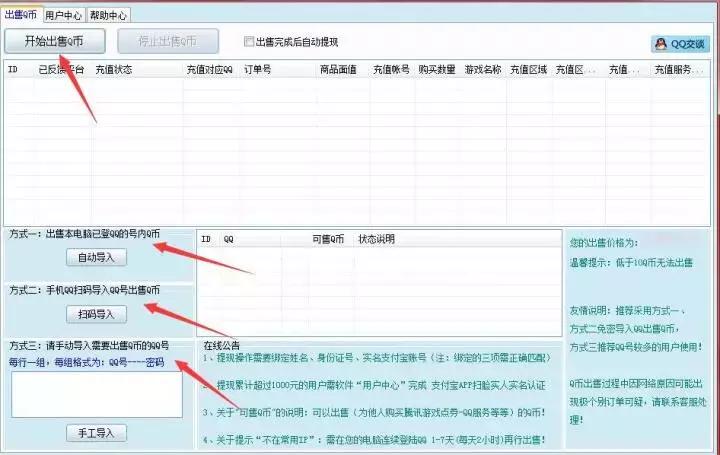Sort orders by 已反馈平台 column header
Viewport: 720px width, 455px height.
tap(61, 70)
